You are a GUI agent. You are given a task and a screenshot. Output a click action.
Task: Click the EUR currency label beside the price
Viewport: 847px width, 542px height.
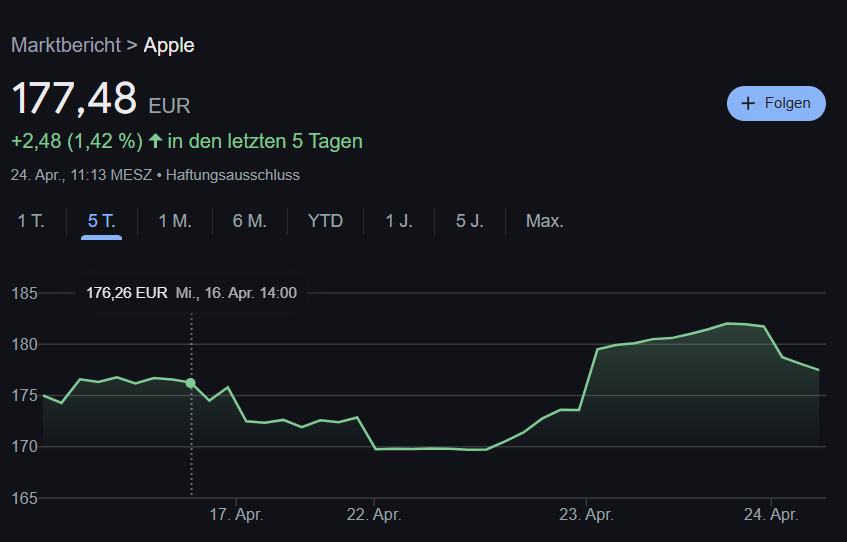[x=170, y=106]
